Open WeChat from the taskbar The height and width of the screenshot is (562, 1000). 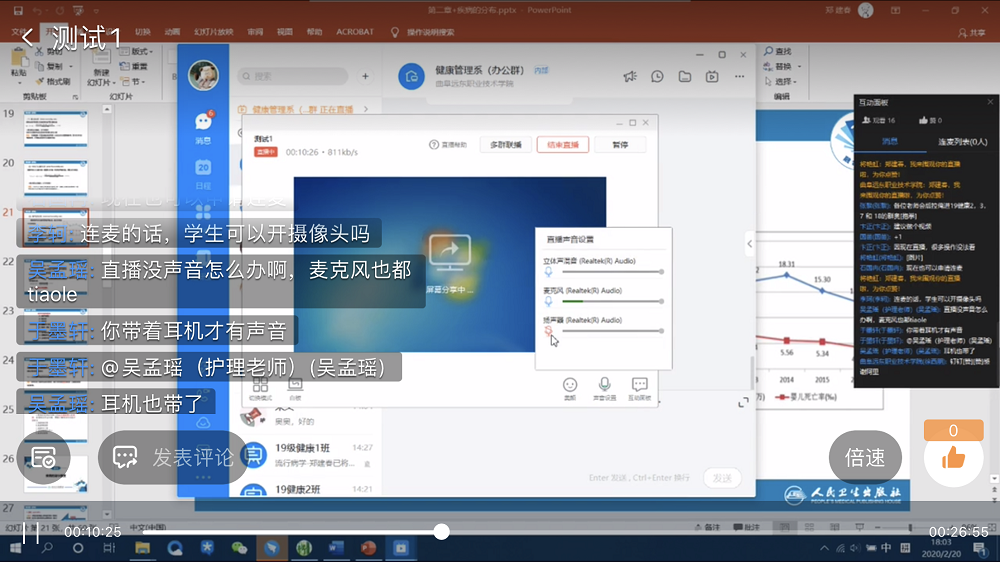click(x=239, y=548)
